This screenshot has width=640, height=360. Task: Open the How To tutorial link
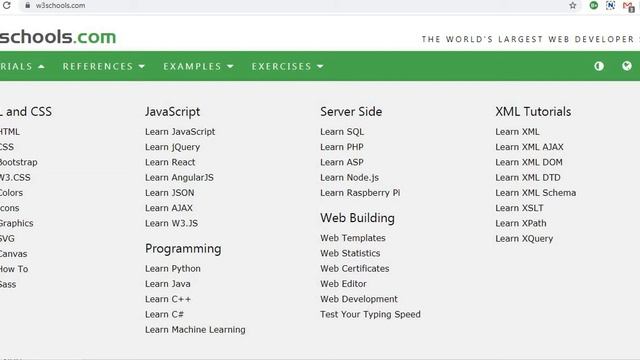(14, 269)
